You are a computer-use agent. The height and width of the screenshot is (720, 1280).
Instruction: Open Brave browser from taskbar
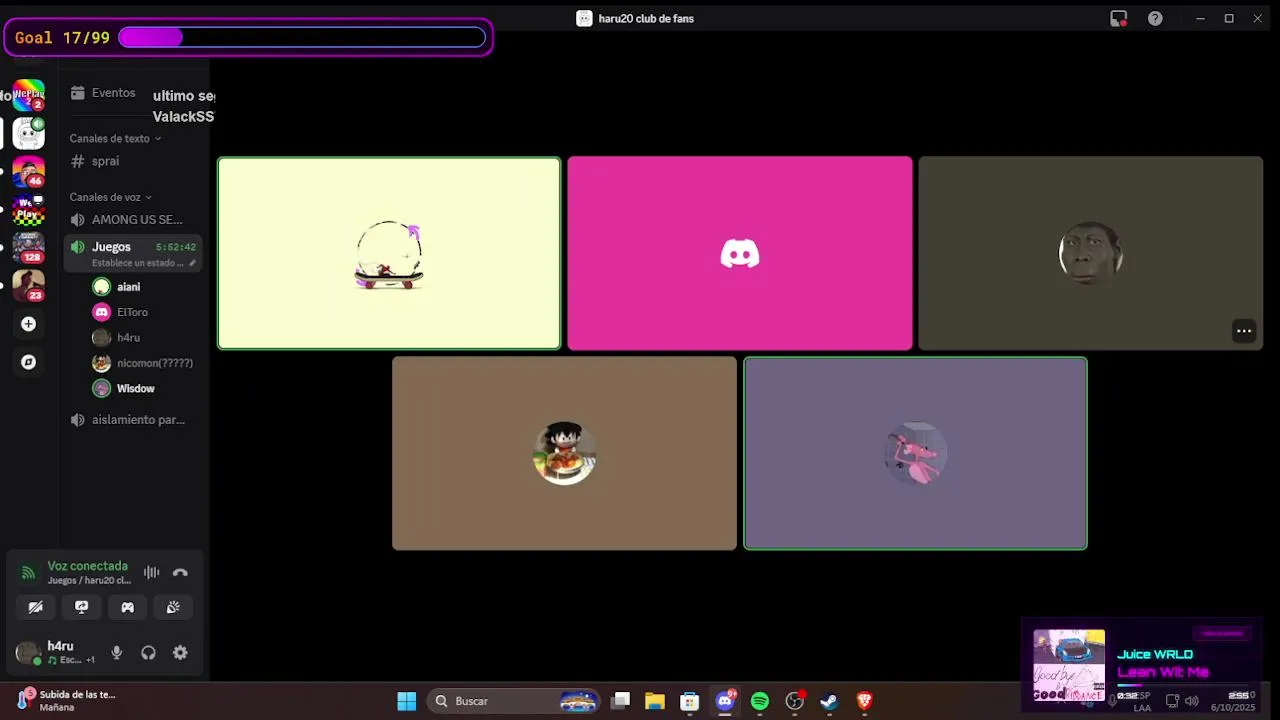pyautogui.click(x=864, y=701)
